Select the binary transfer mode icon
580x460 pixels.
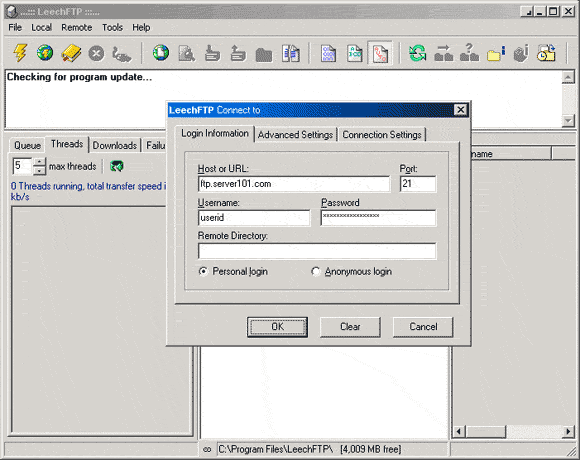(x=328, y=54)
